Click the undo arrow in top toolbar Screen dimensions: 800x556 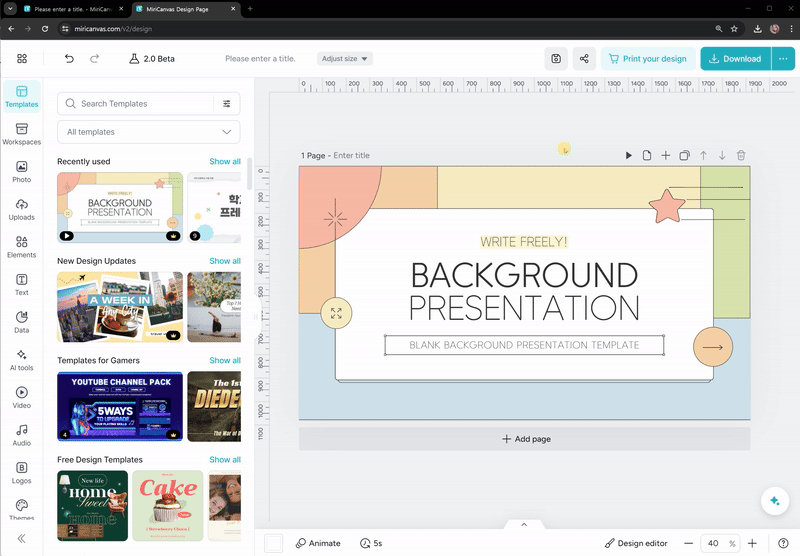tap(69, 59)
